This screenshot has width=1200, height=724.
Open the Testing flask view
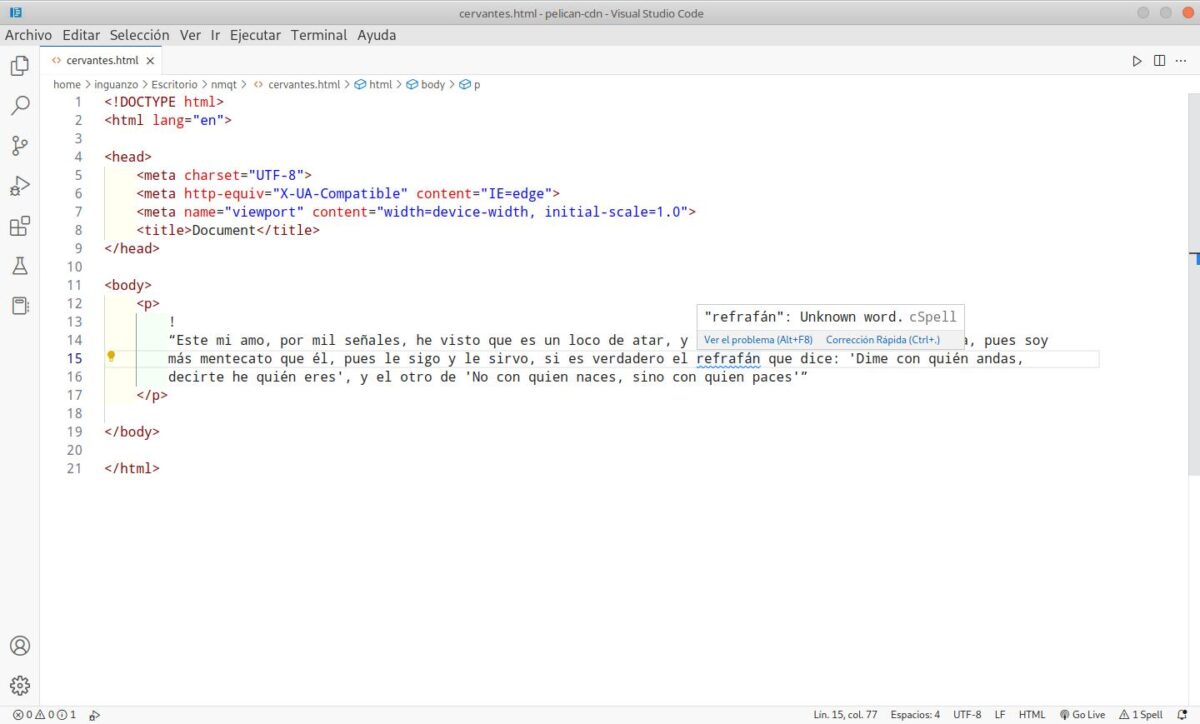pos(20,266)
